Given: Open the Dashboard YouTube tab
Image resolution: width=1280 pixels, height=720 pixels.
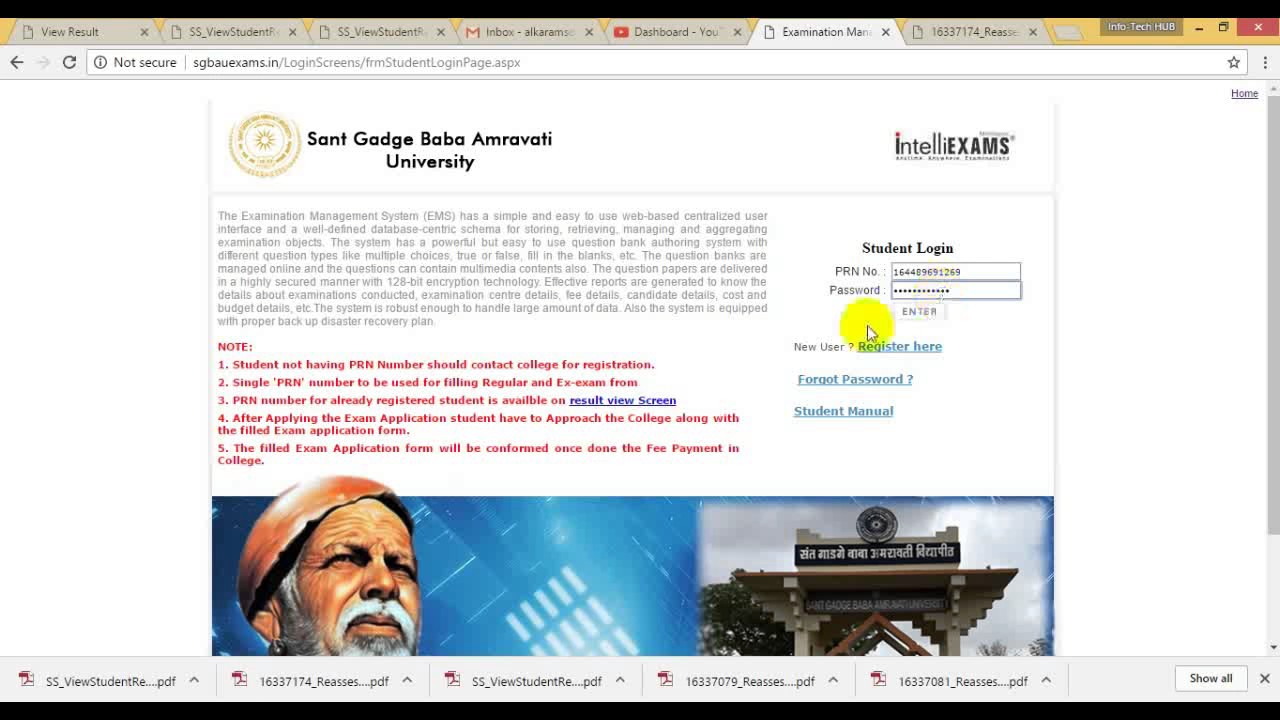Looking at the screenshot, I should pos(676,32).
